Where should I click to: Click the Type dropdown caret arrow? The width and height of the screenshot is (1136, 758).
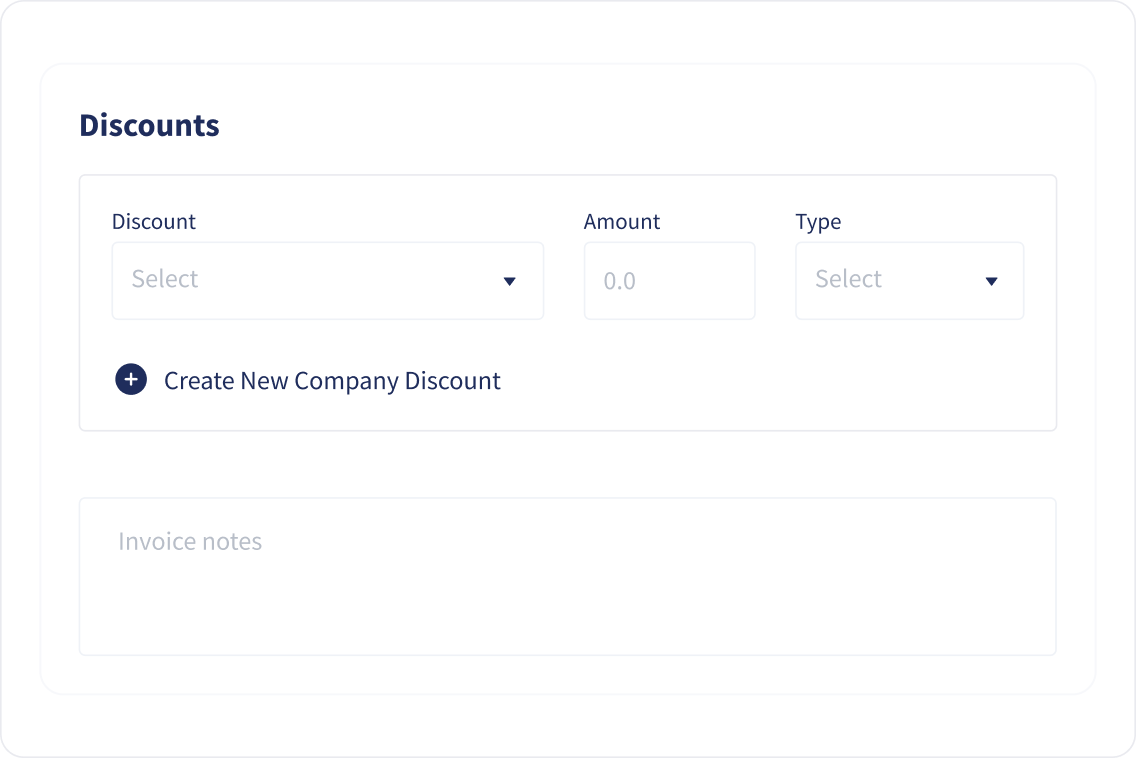tap(991, 281)
